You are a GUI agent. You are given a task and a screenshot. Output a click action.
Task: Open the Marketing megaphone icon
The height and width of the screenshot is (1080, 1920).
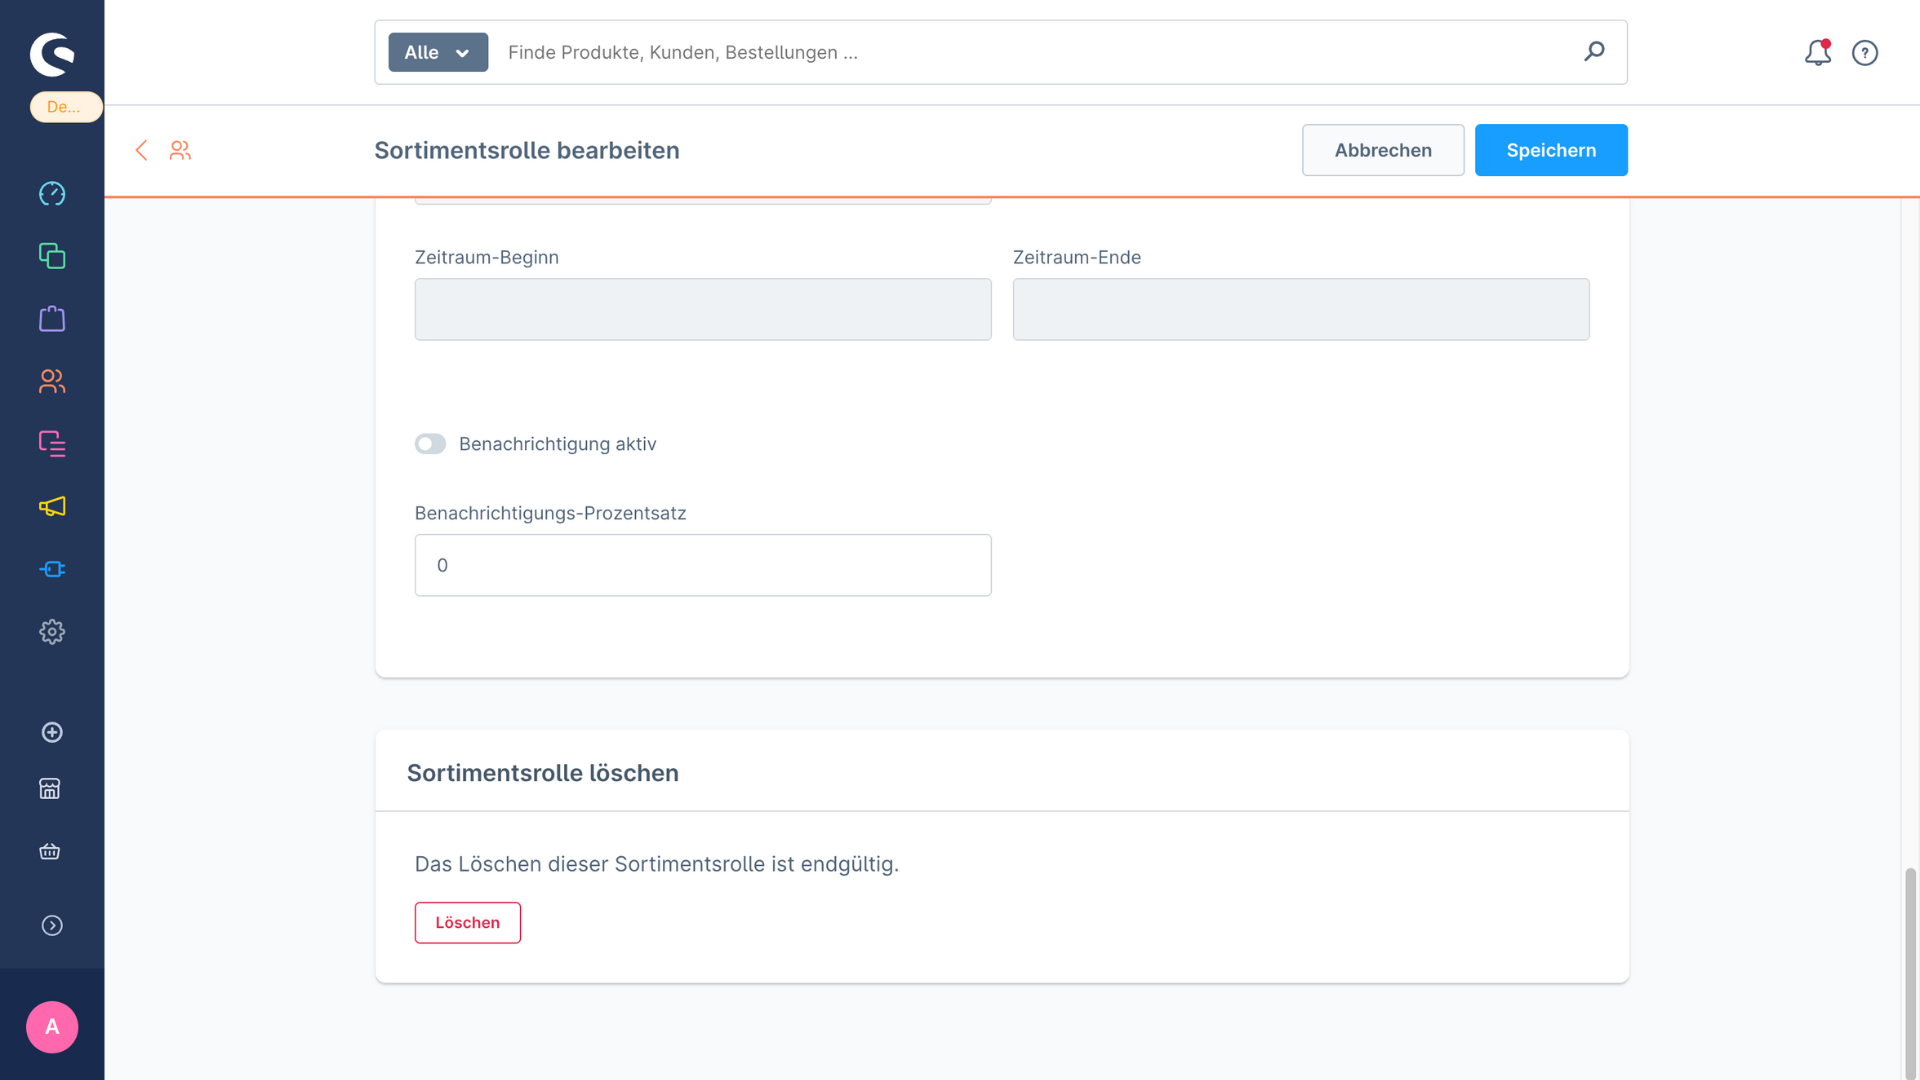pyautogui.click(x=52, y=506)
